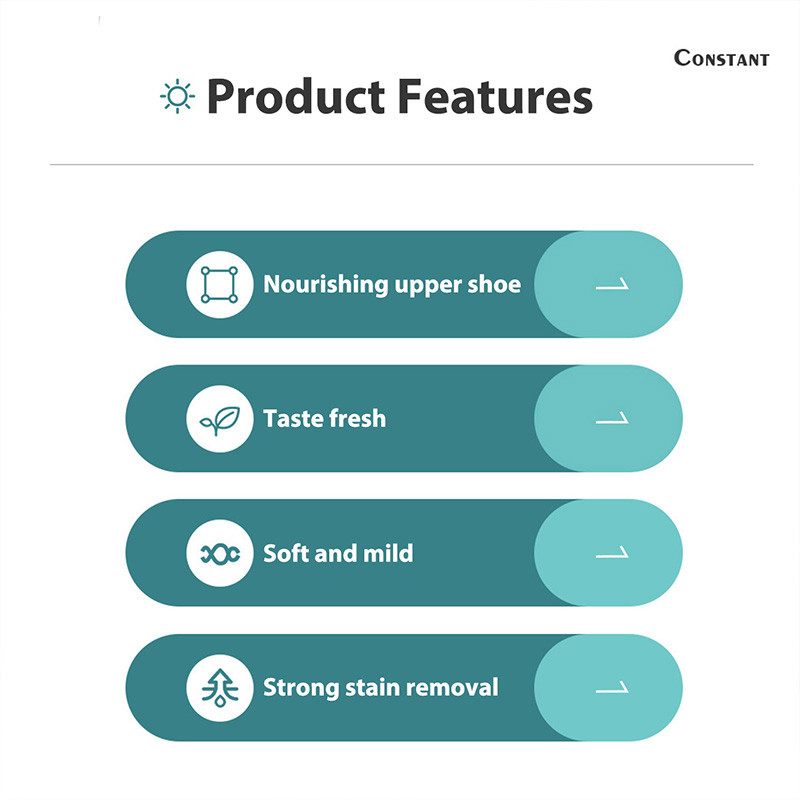Expand the Taste fresh row arrow
The image size is (800, 800).
611,420
